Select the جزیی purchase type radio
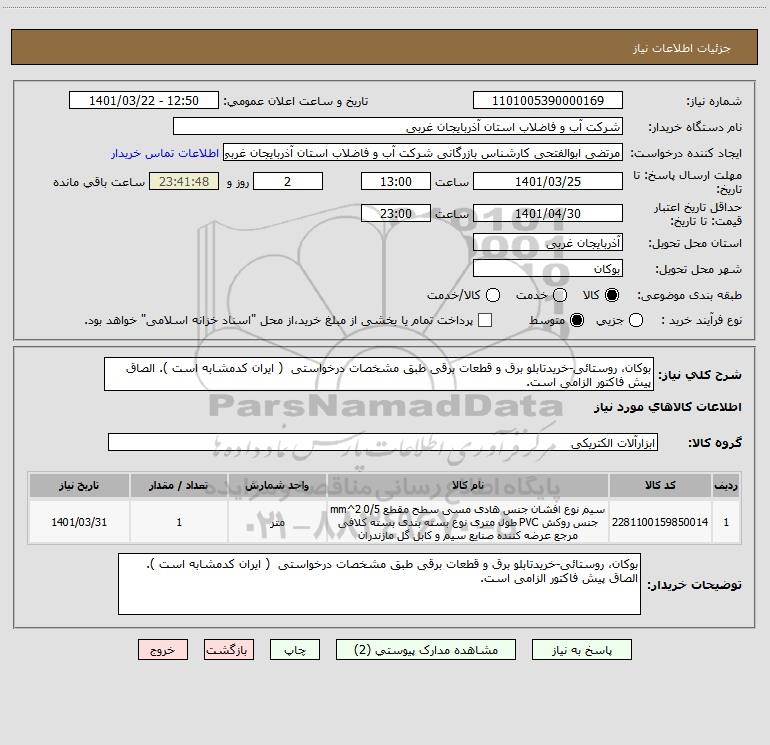Screen dimensions: 770x745 635,320
